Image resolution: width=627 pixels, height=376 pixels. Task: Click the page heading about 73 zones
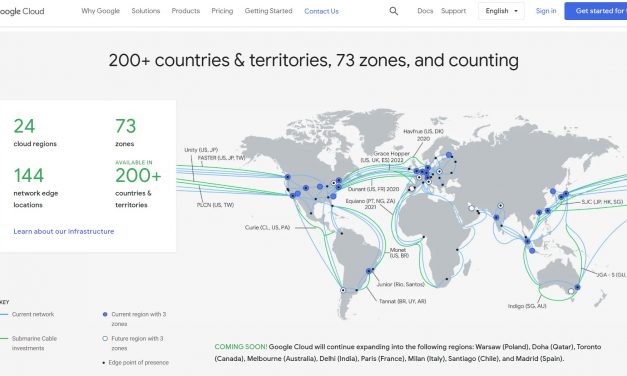click(314, 60)
